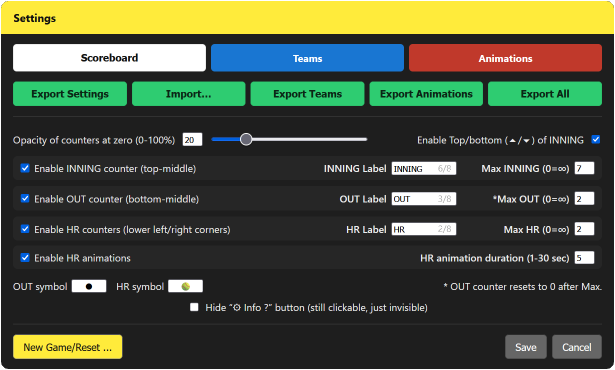This screenshot has width=615, height=370.
Task: Toggle Enable HR counters checkbox
Action: [25, 229]
